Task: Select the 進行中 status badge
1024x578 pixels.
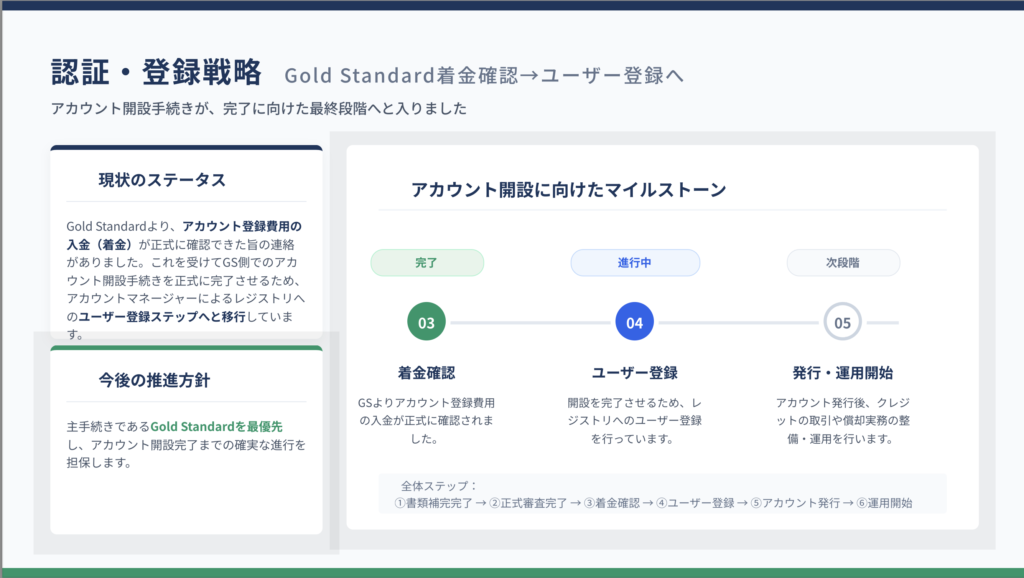Action: [x=635, y=263]
